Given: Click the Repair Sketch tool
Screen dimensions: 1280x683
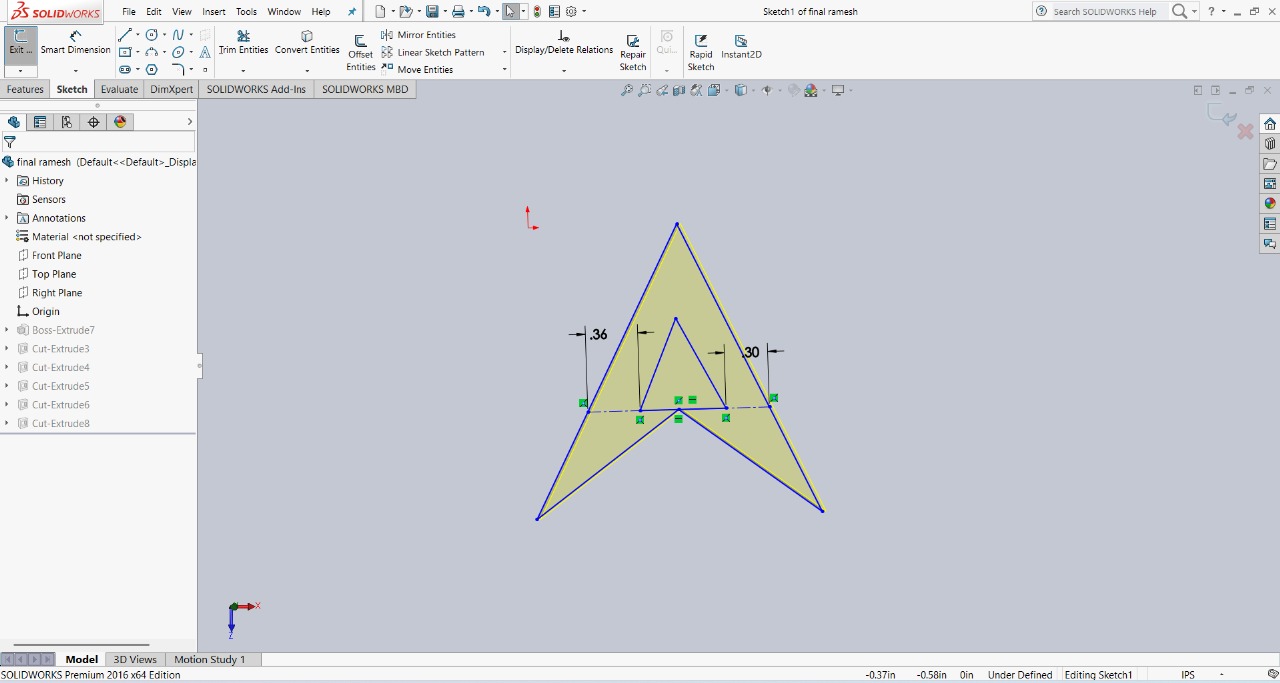Looking at the screenshot, I should [633, 53].
